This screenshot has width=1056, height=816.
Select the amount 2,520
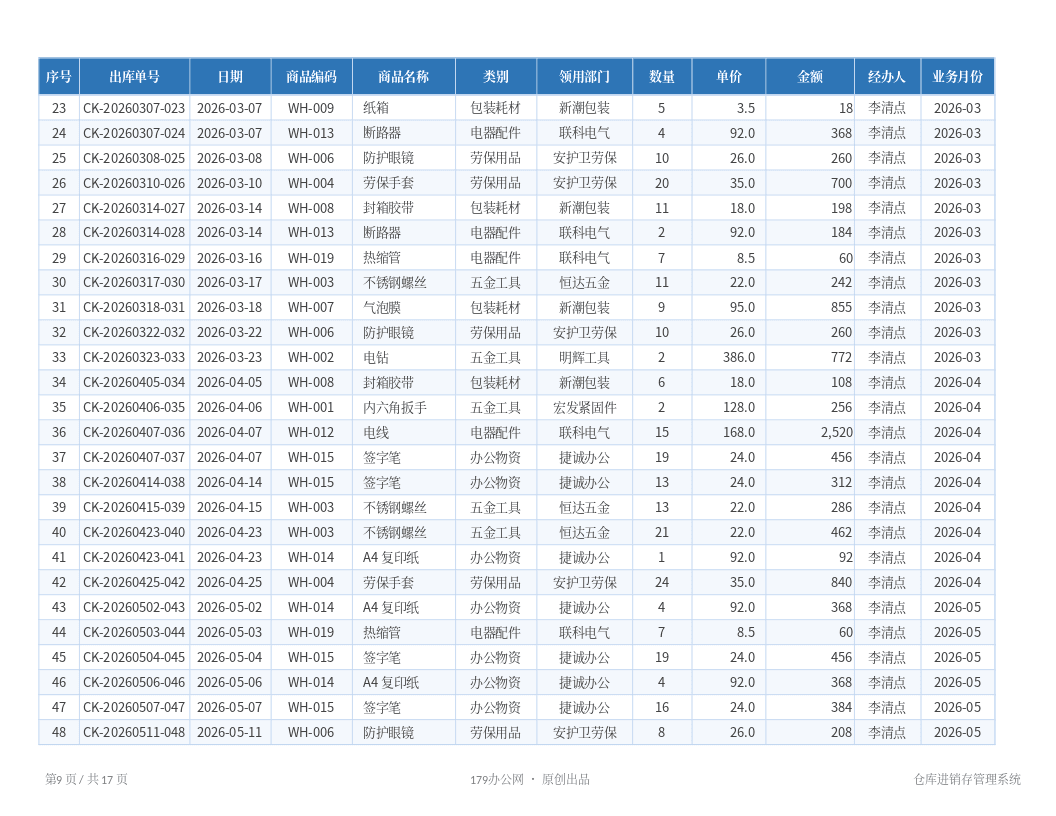837,432
